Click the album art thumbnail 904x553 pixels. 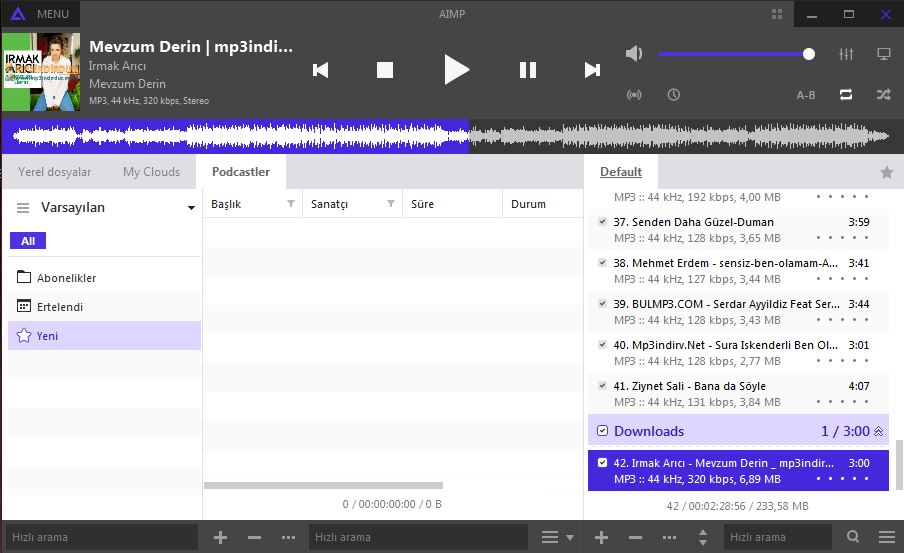coord(41,72)
